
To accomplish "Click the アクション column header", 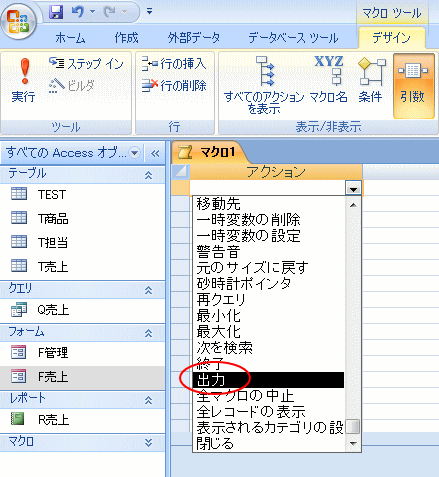I will coord(276,172).
